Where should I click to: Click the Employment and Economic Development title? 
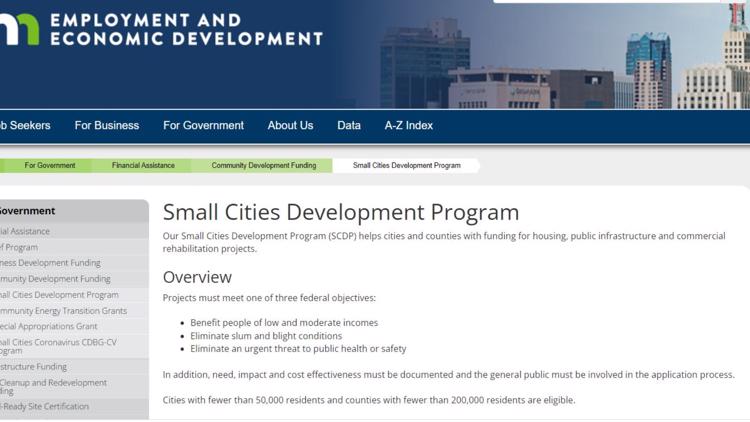point(187,30)
